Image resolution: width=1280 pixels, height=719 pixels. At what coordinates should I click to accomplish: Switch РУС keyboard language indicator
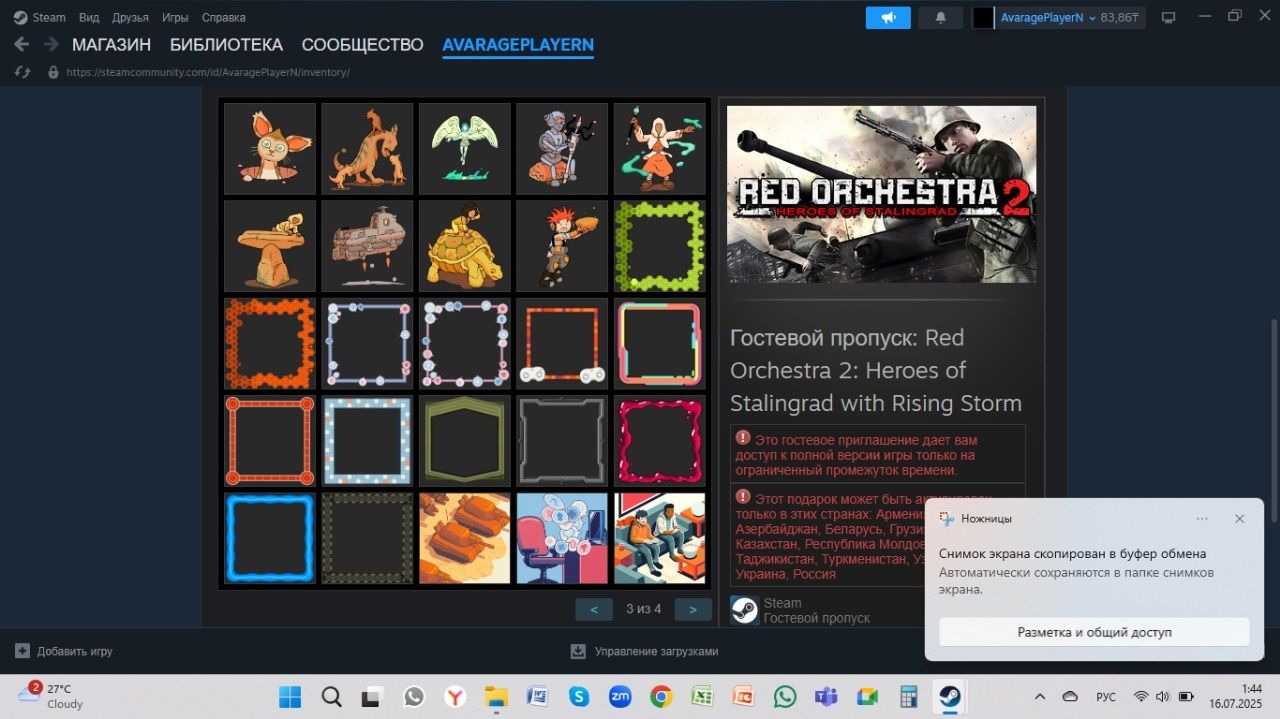(x=1106, y=696)
